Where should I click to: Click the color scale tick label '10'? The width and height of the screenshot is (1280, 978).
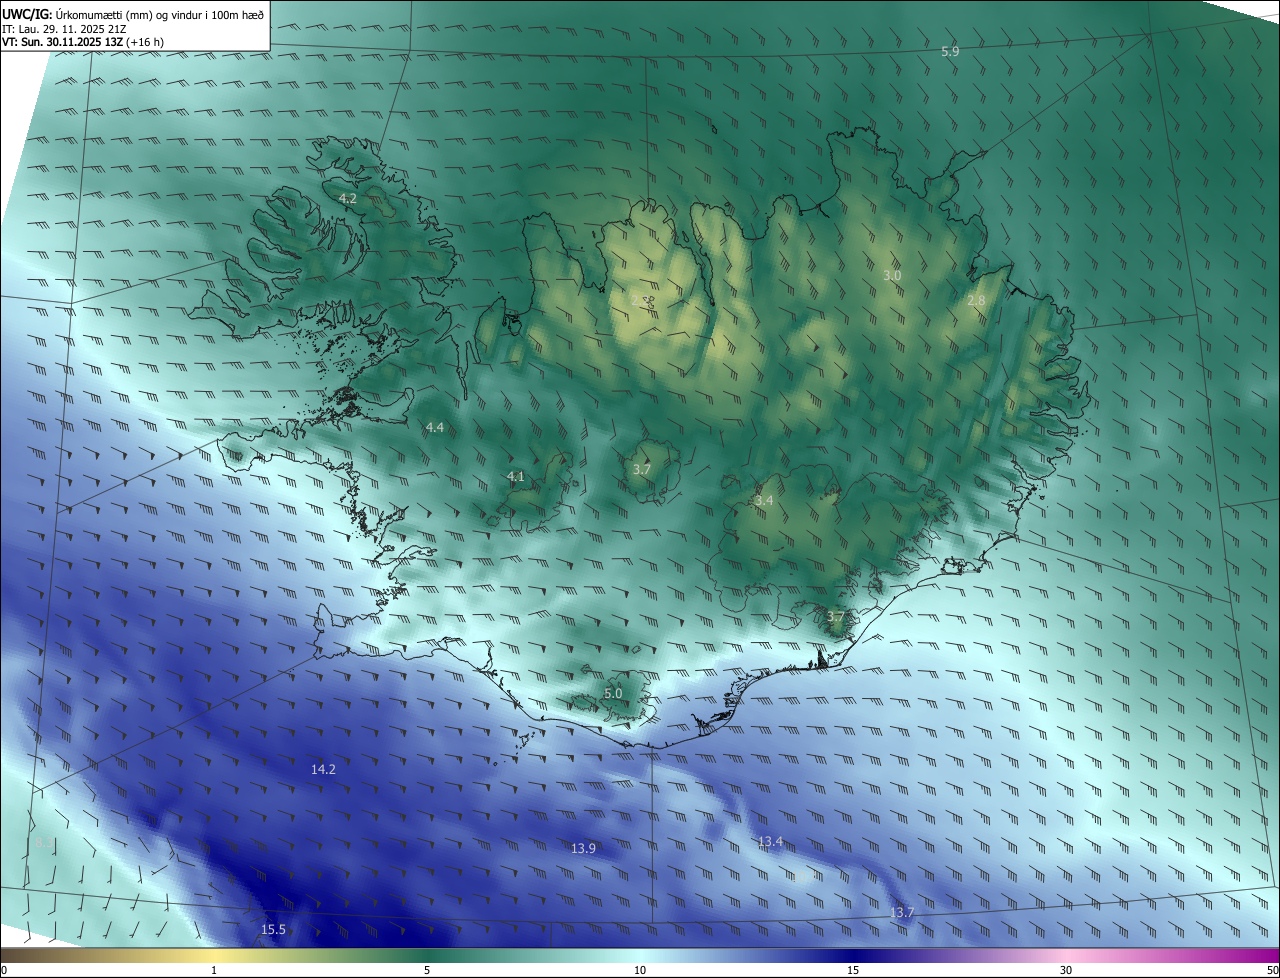pos(640,970)
